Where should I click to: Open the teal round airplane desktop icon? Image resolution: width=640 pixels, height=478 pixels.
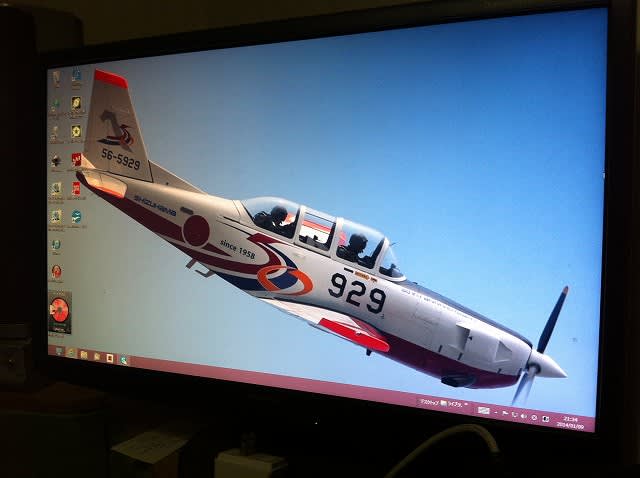point(76,216)
